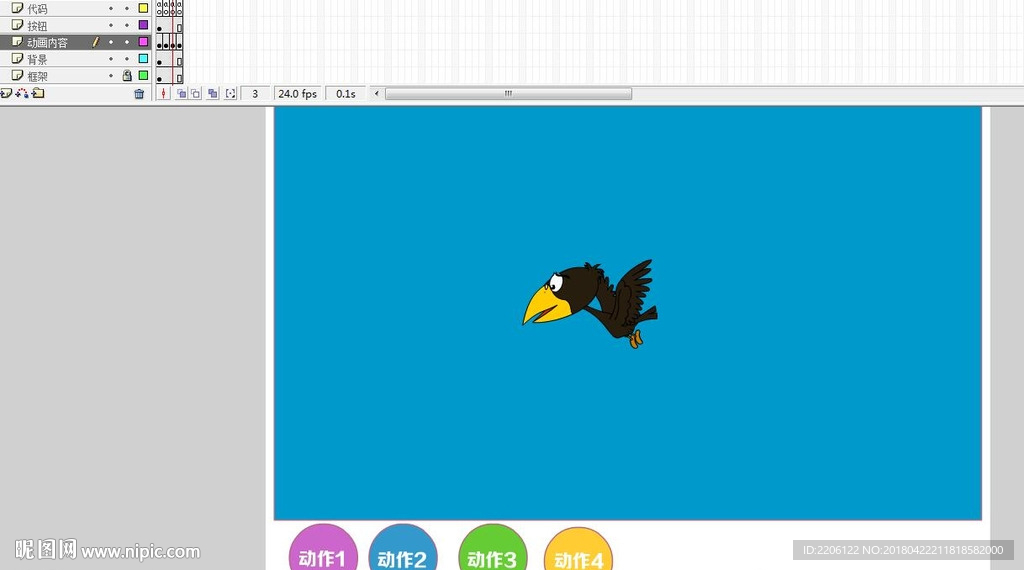1024x570 pixels.
Task: Click cyan outline swatch of 背景 layer
Action: coord(143,59)
